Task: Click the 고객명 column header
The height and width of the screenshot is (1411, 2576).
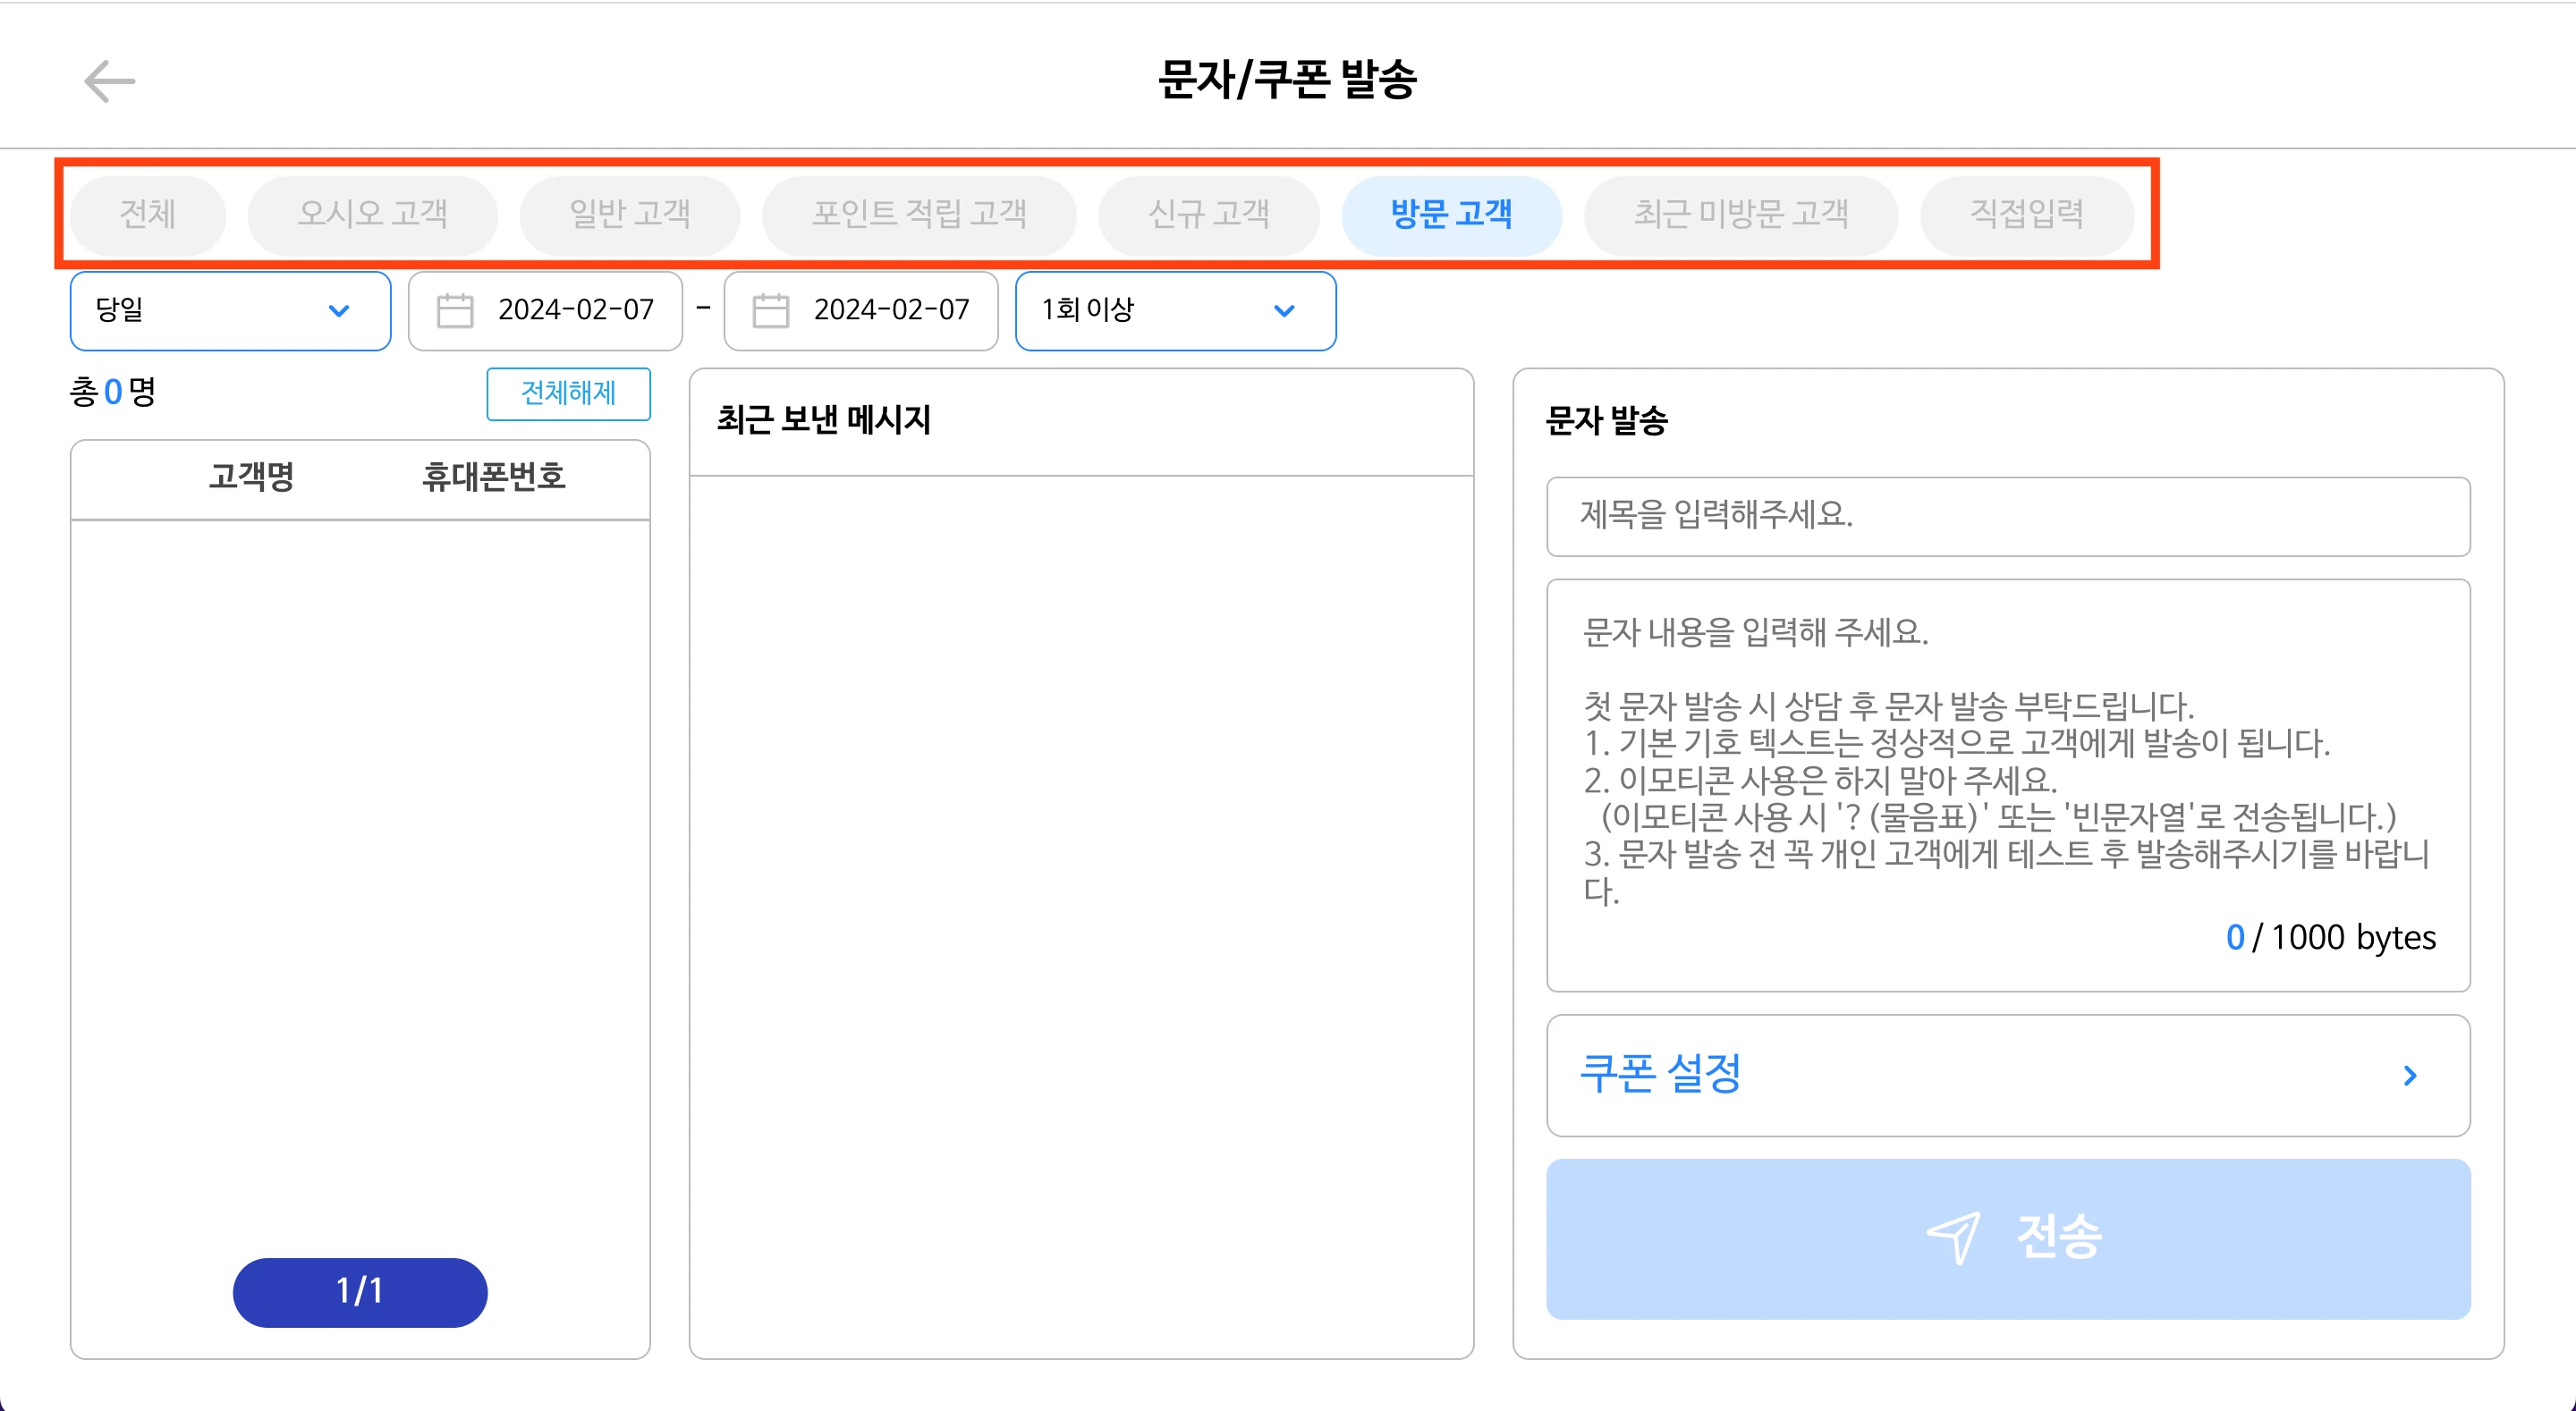Action: [x=251, y=477]
